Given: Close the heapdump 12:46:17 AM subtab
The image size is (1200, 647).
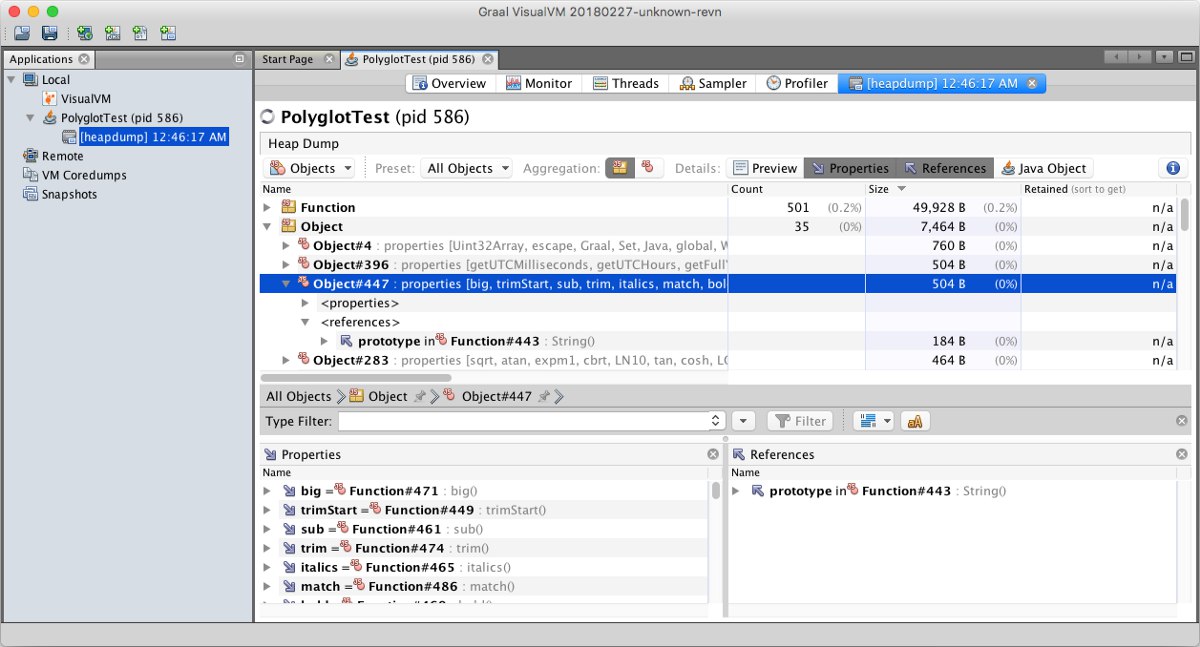Looking at the screenshot, I should point(1032,83).
